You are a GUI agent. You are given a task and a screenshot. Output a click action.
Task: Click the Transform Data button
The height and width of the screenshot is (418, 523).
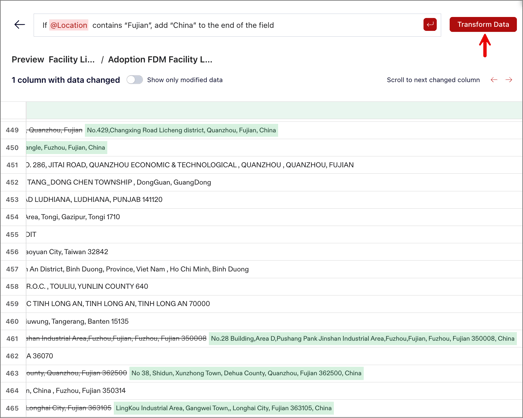[x=483, y=24]
